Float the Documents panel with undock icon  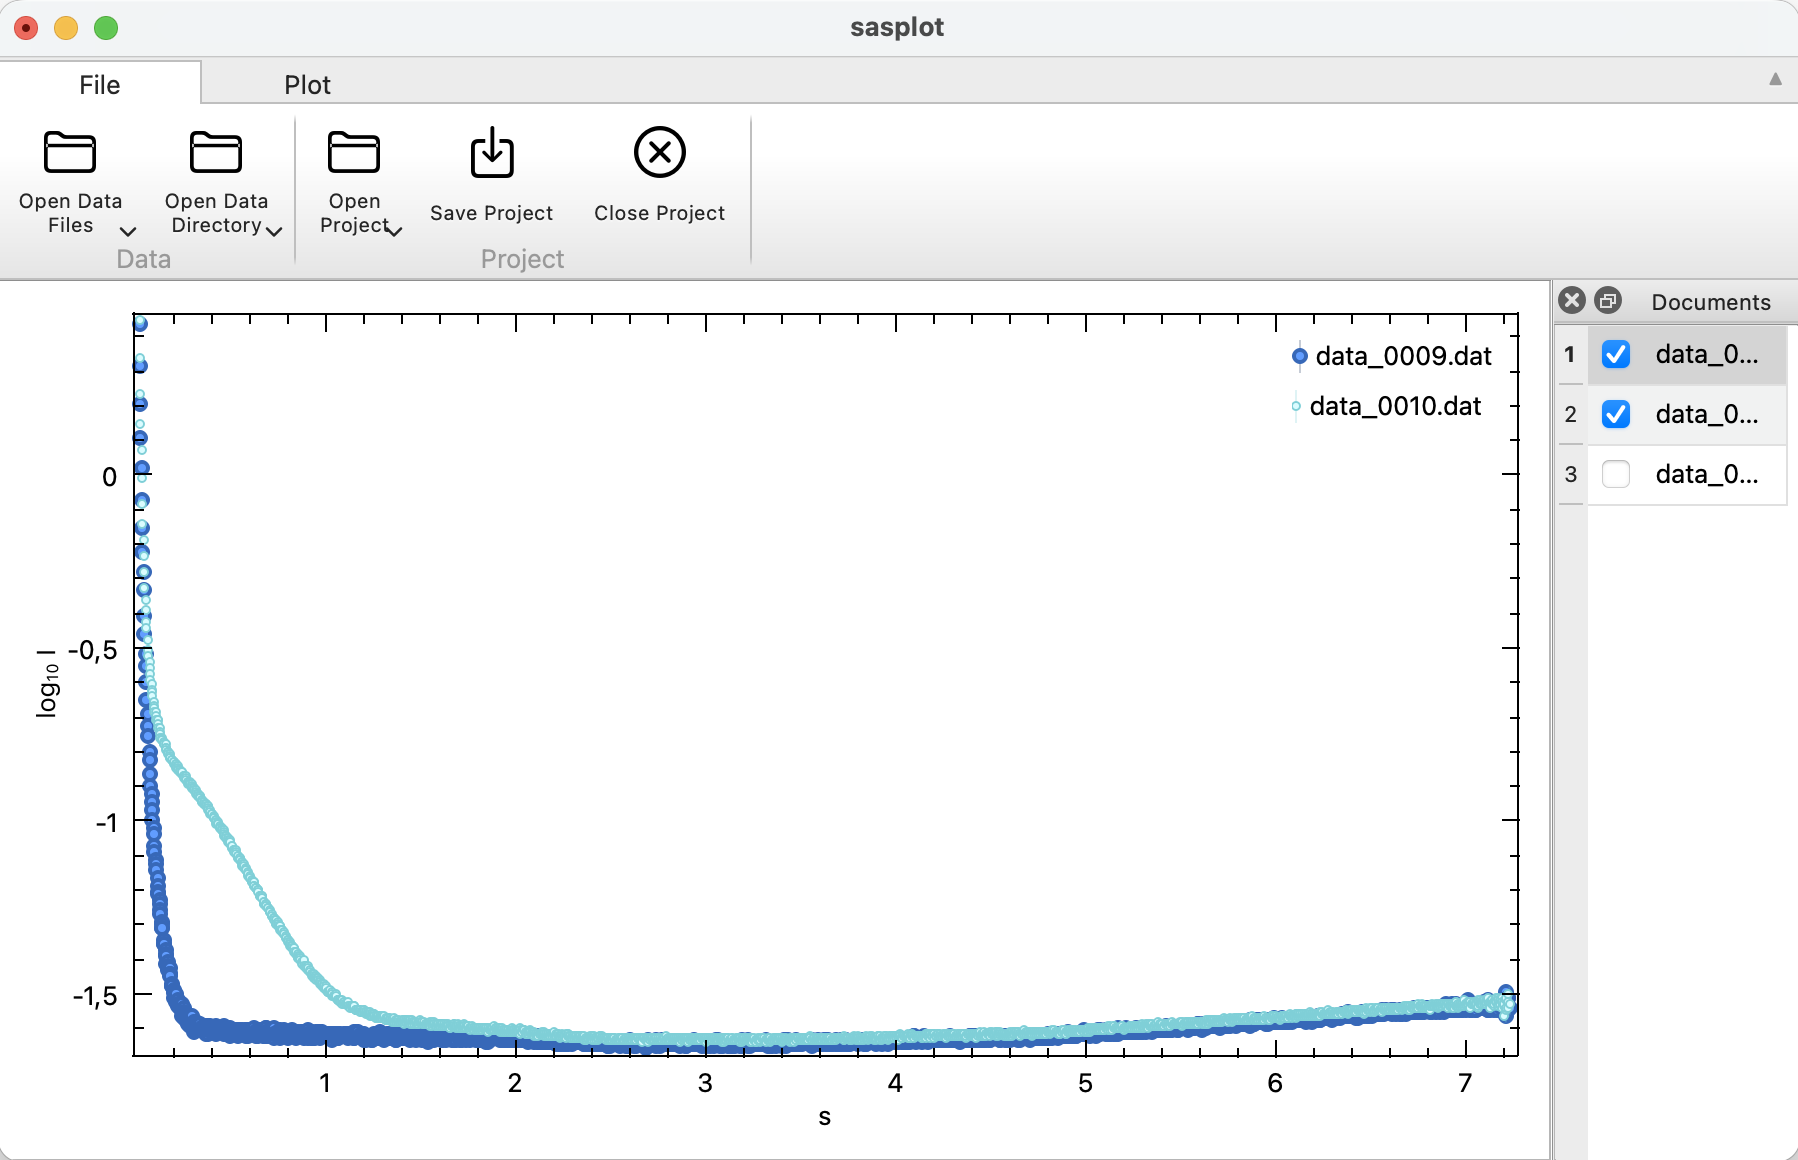pos(1608,301)
